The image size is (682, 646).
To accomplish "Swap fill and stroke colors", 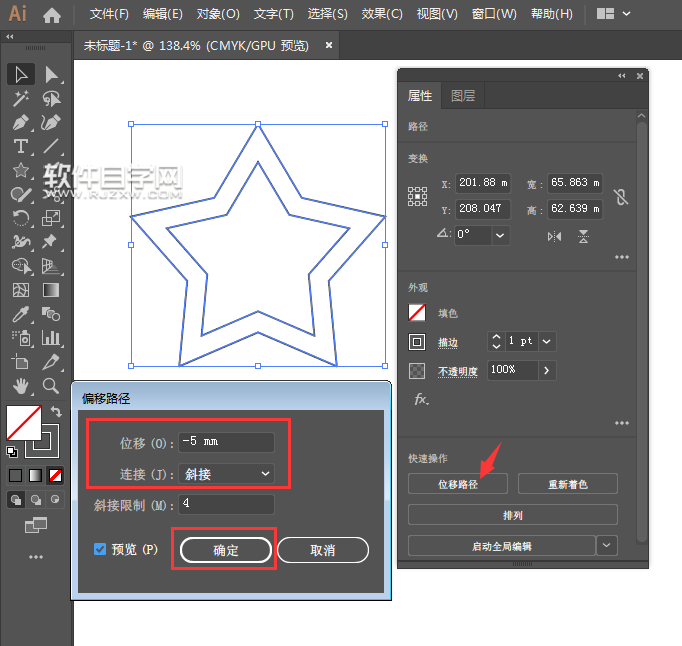I will pos(56,411).
